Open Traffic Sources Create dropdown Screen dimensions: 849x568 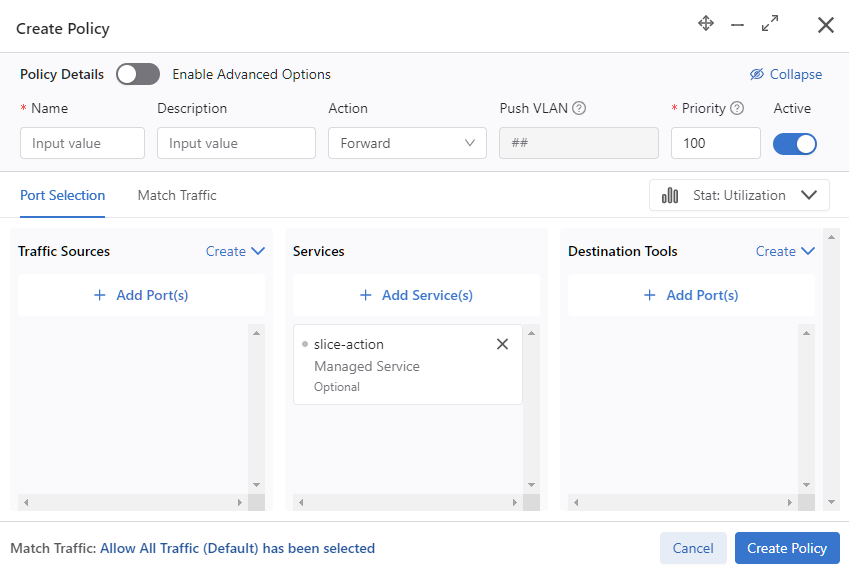tap(236, 251)
